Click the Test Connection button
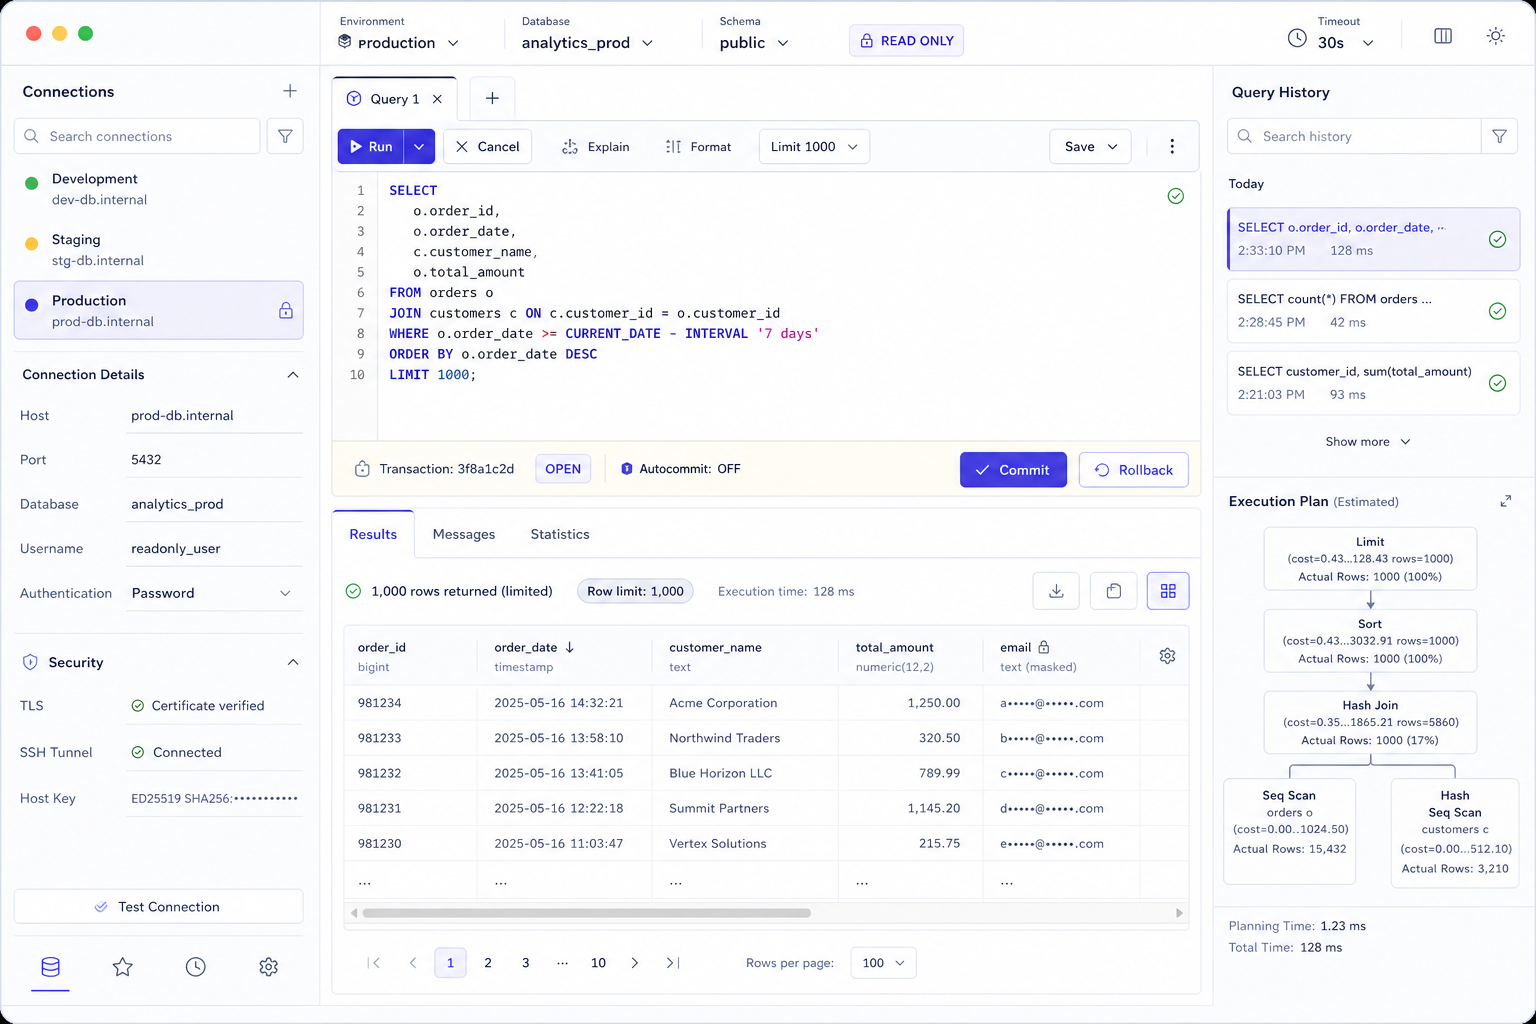The height and width of the screenshot is (1024, 1536). coord(159,907)
